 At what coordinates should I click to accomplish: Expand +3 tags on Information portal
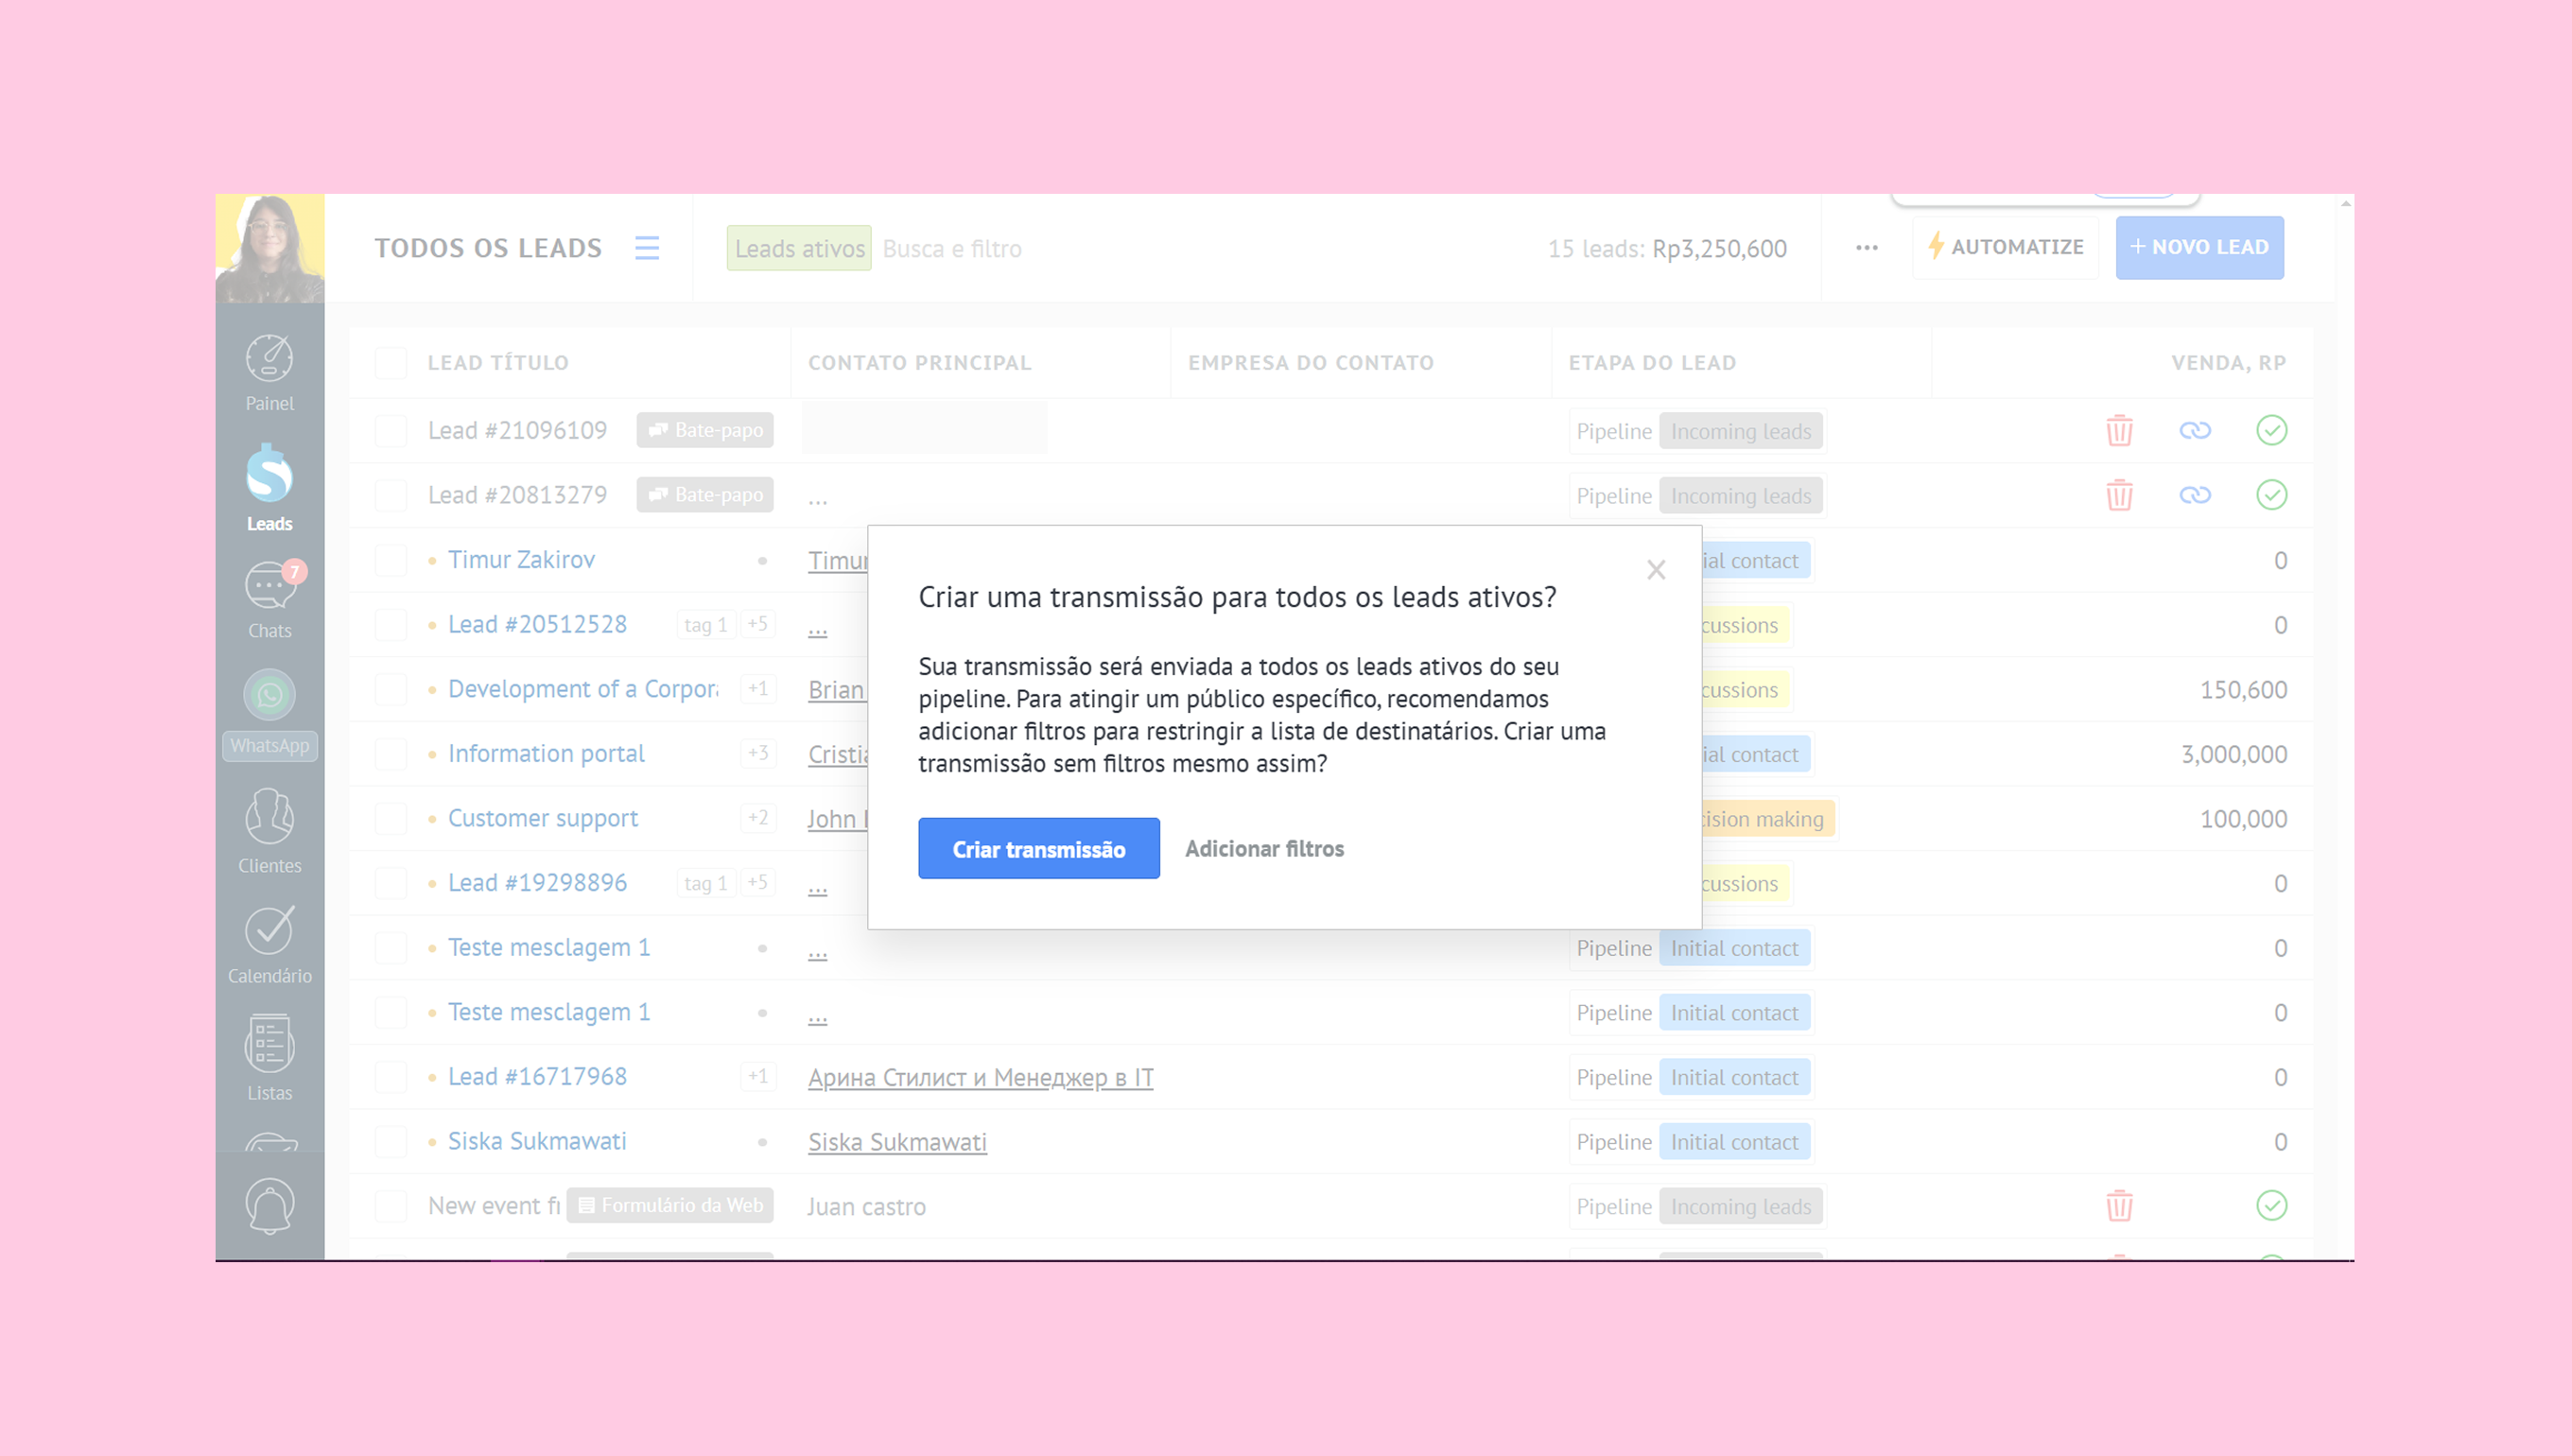758,754
